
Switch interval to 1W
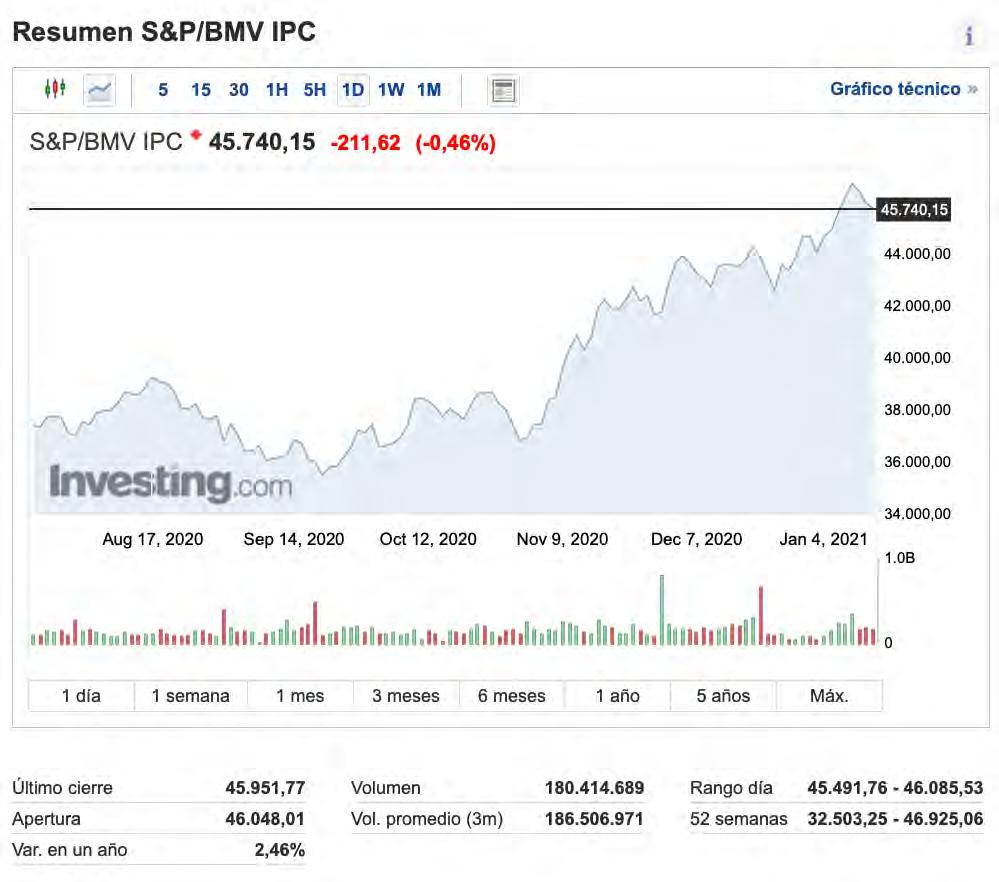(391, 90)
